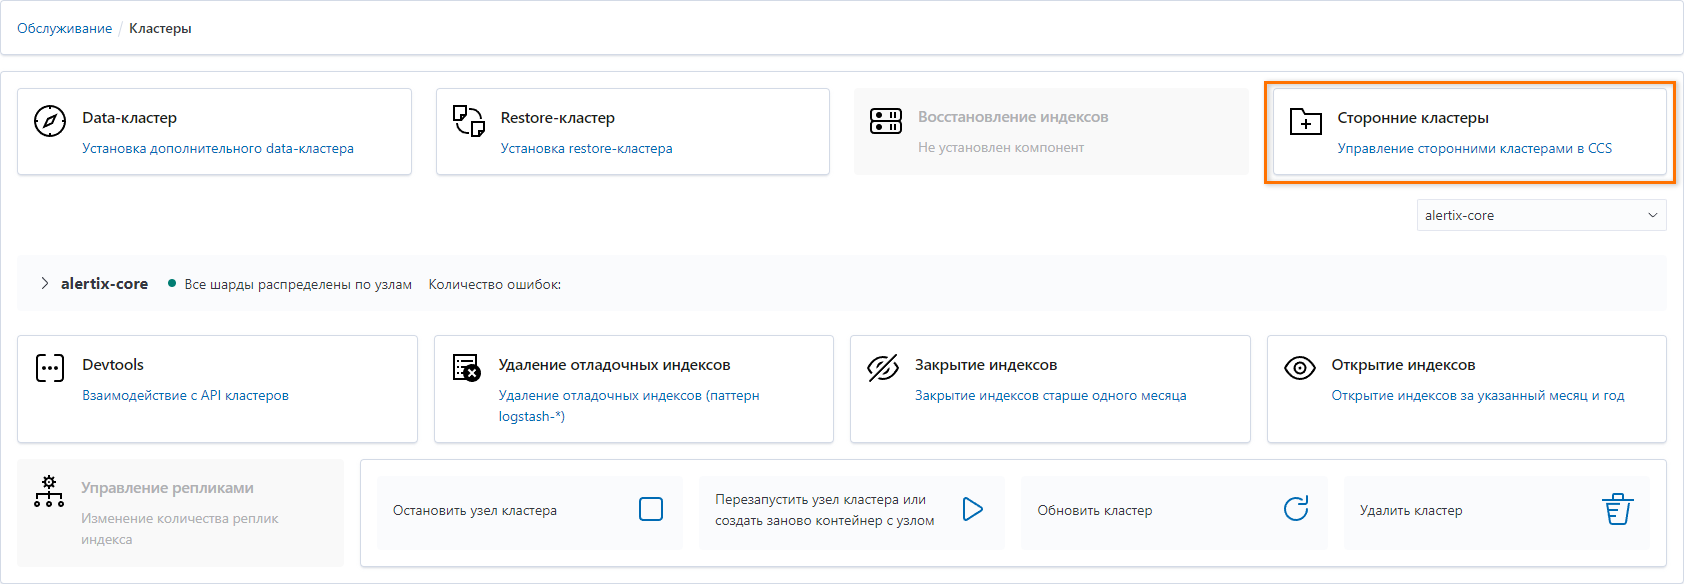
Task: Click link Установка restore-кластера
Action: (x=586, y=148)
